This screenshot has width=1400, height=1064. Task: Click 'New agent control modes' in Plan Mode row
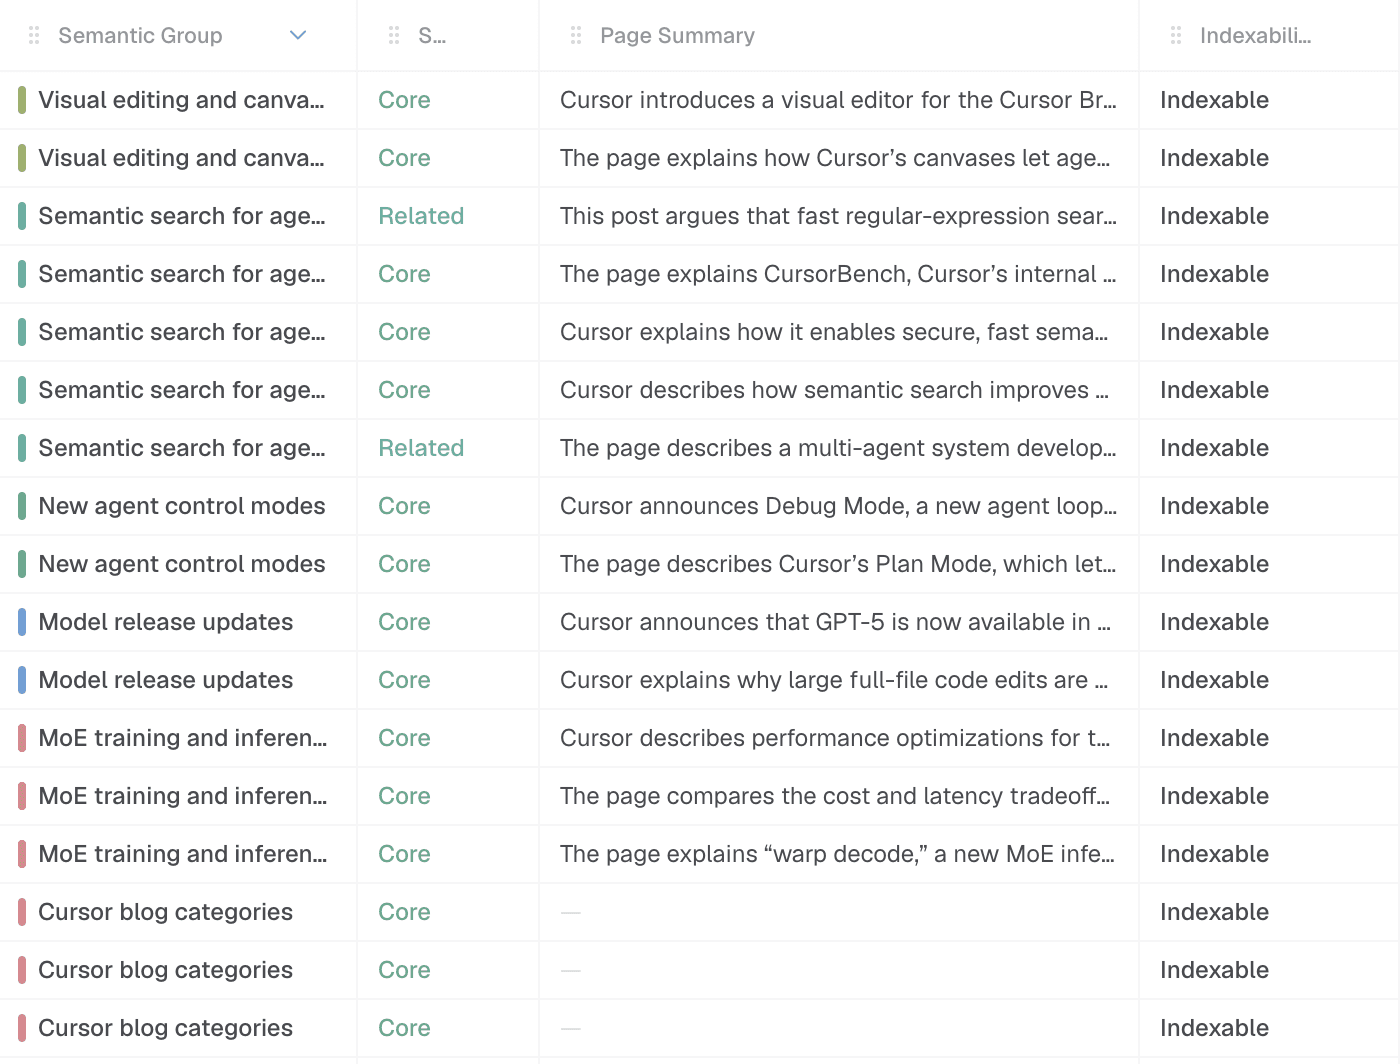click(182, 564)
